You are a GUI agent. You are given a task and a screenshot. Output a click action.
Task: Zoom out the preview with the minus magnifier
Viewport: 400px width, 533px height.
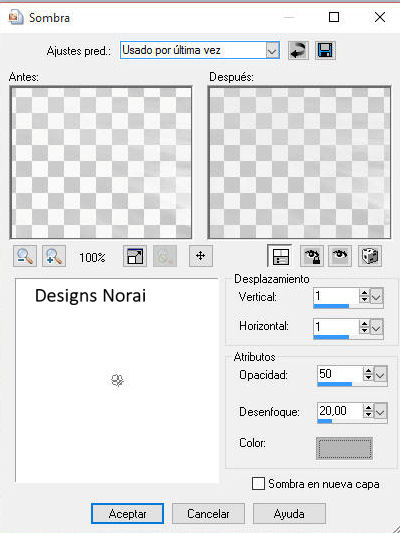(x=25, y=256)
